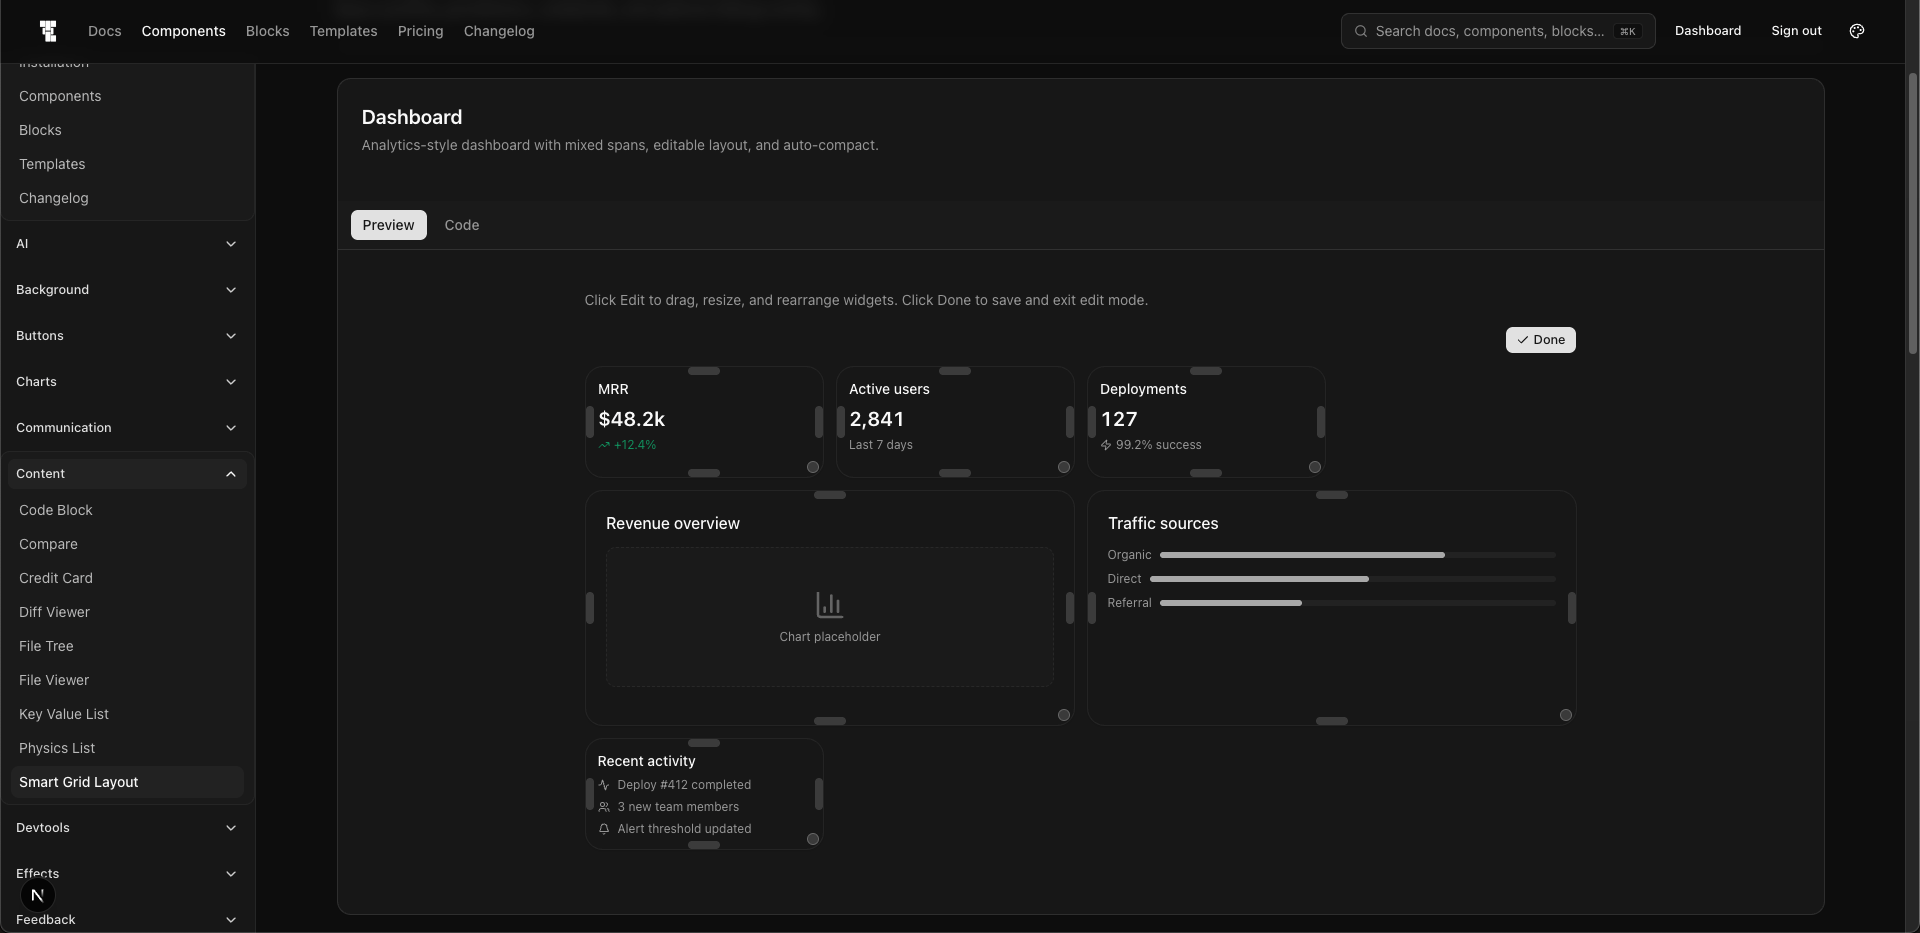This screenshot has height=933, width=1920.
Task: Expand the Charts sidebar section
Action: click(x=127, y=382)
